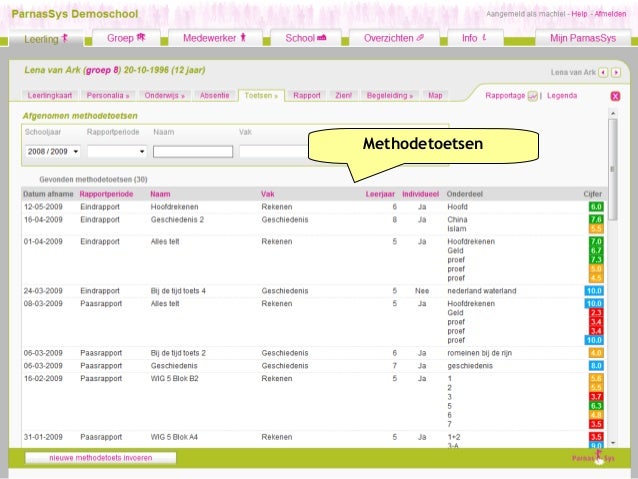The image size is (638, 479).
Task: Open the Legenda link
Action: 562,96
